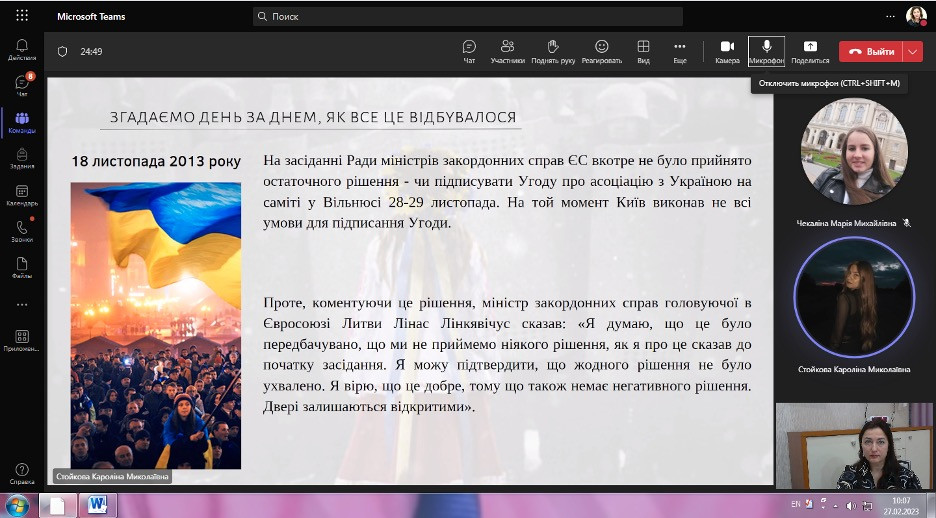936x518 pixels.
Task: Open the blank document taskbar icon
Action: 57,505
